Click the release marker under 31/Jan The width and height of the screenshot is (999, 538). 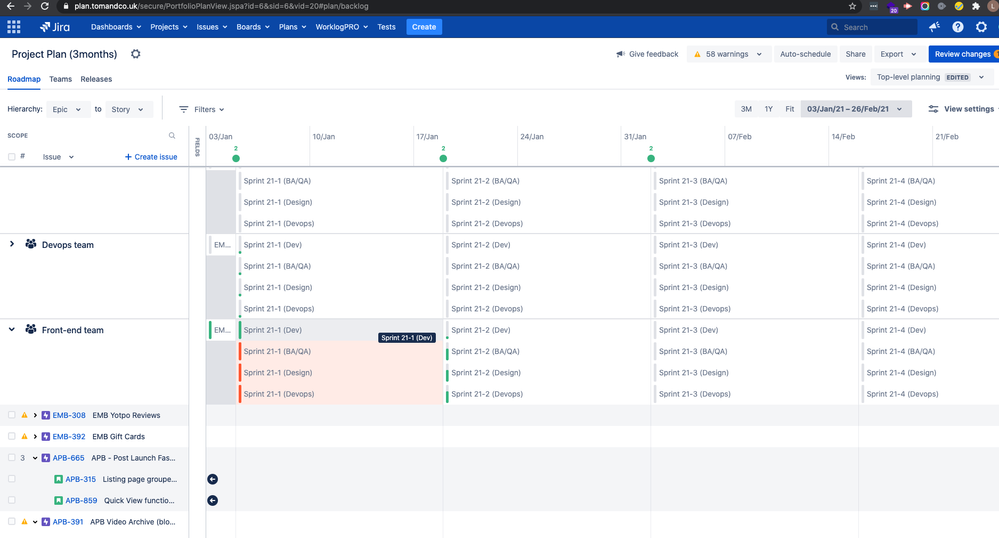(x=651, y=158)
